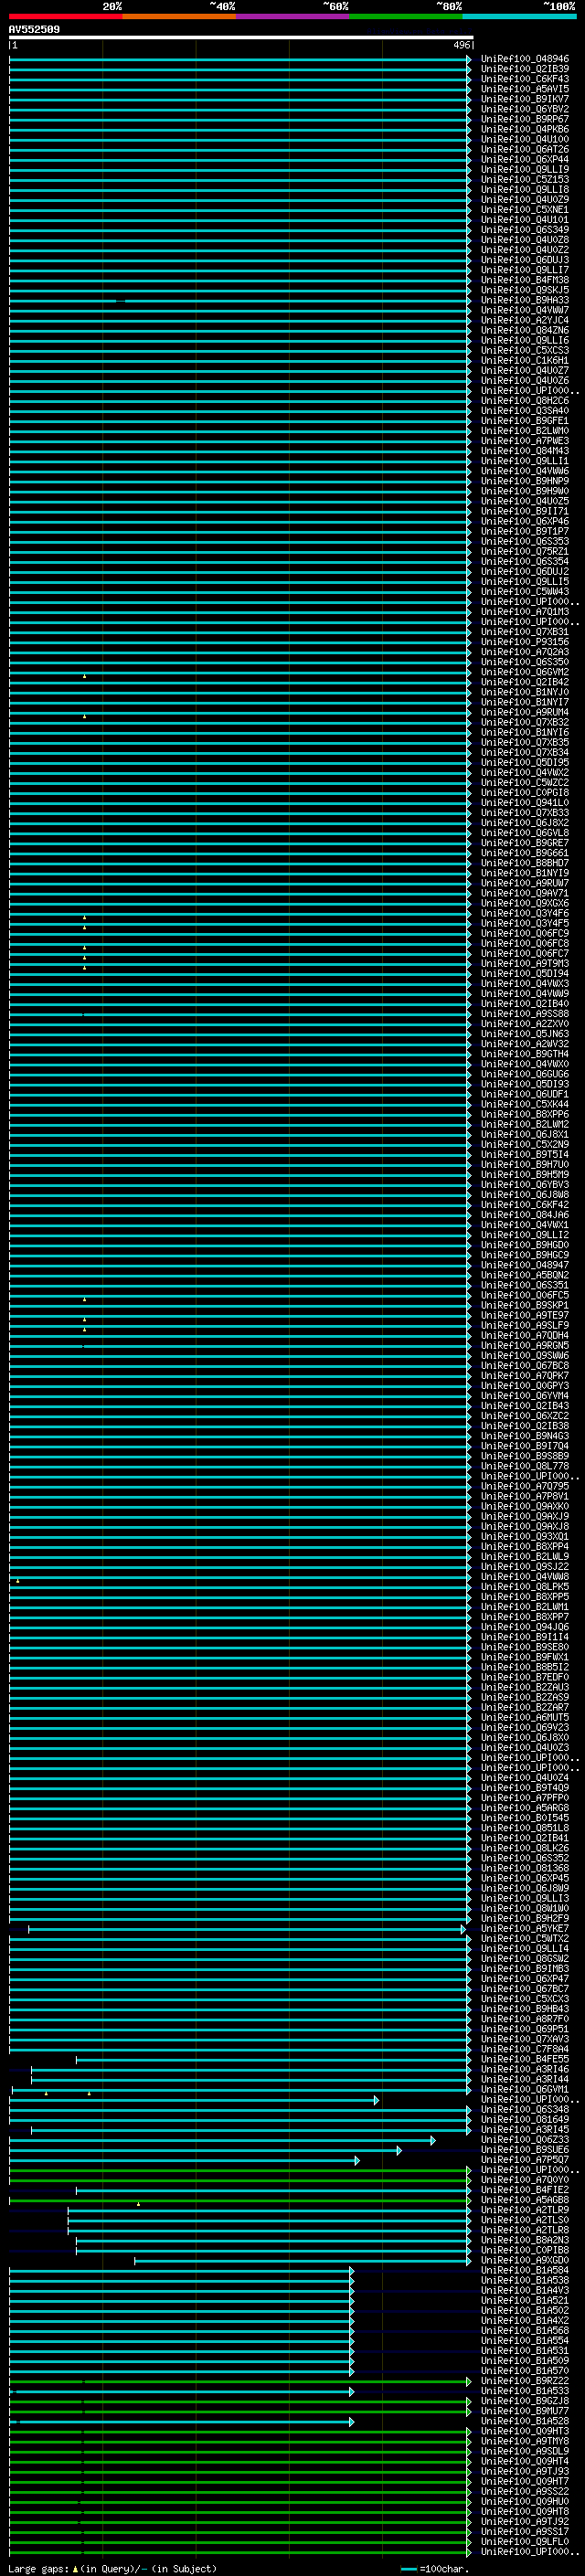Select hit label UniRef100_Q2IB40
This screenshot has width=585, height=2576.
(525, 1004)
